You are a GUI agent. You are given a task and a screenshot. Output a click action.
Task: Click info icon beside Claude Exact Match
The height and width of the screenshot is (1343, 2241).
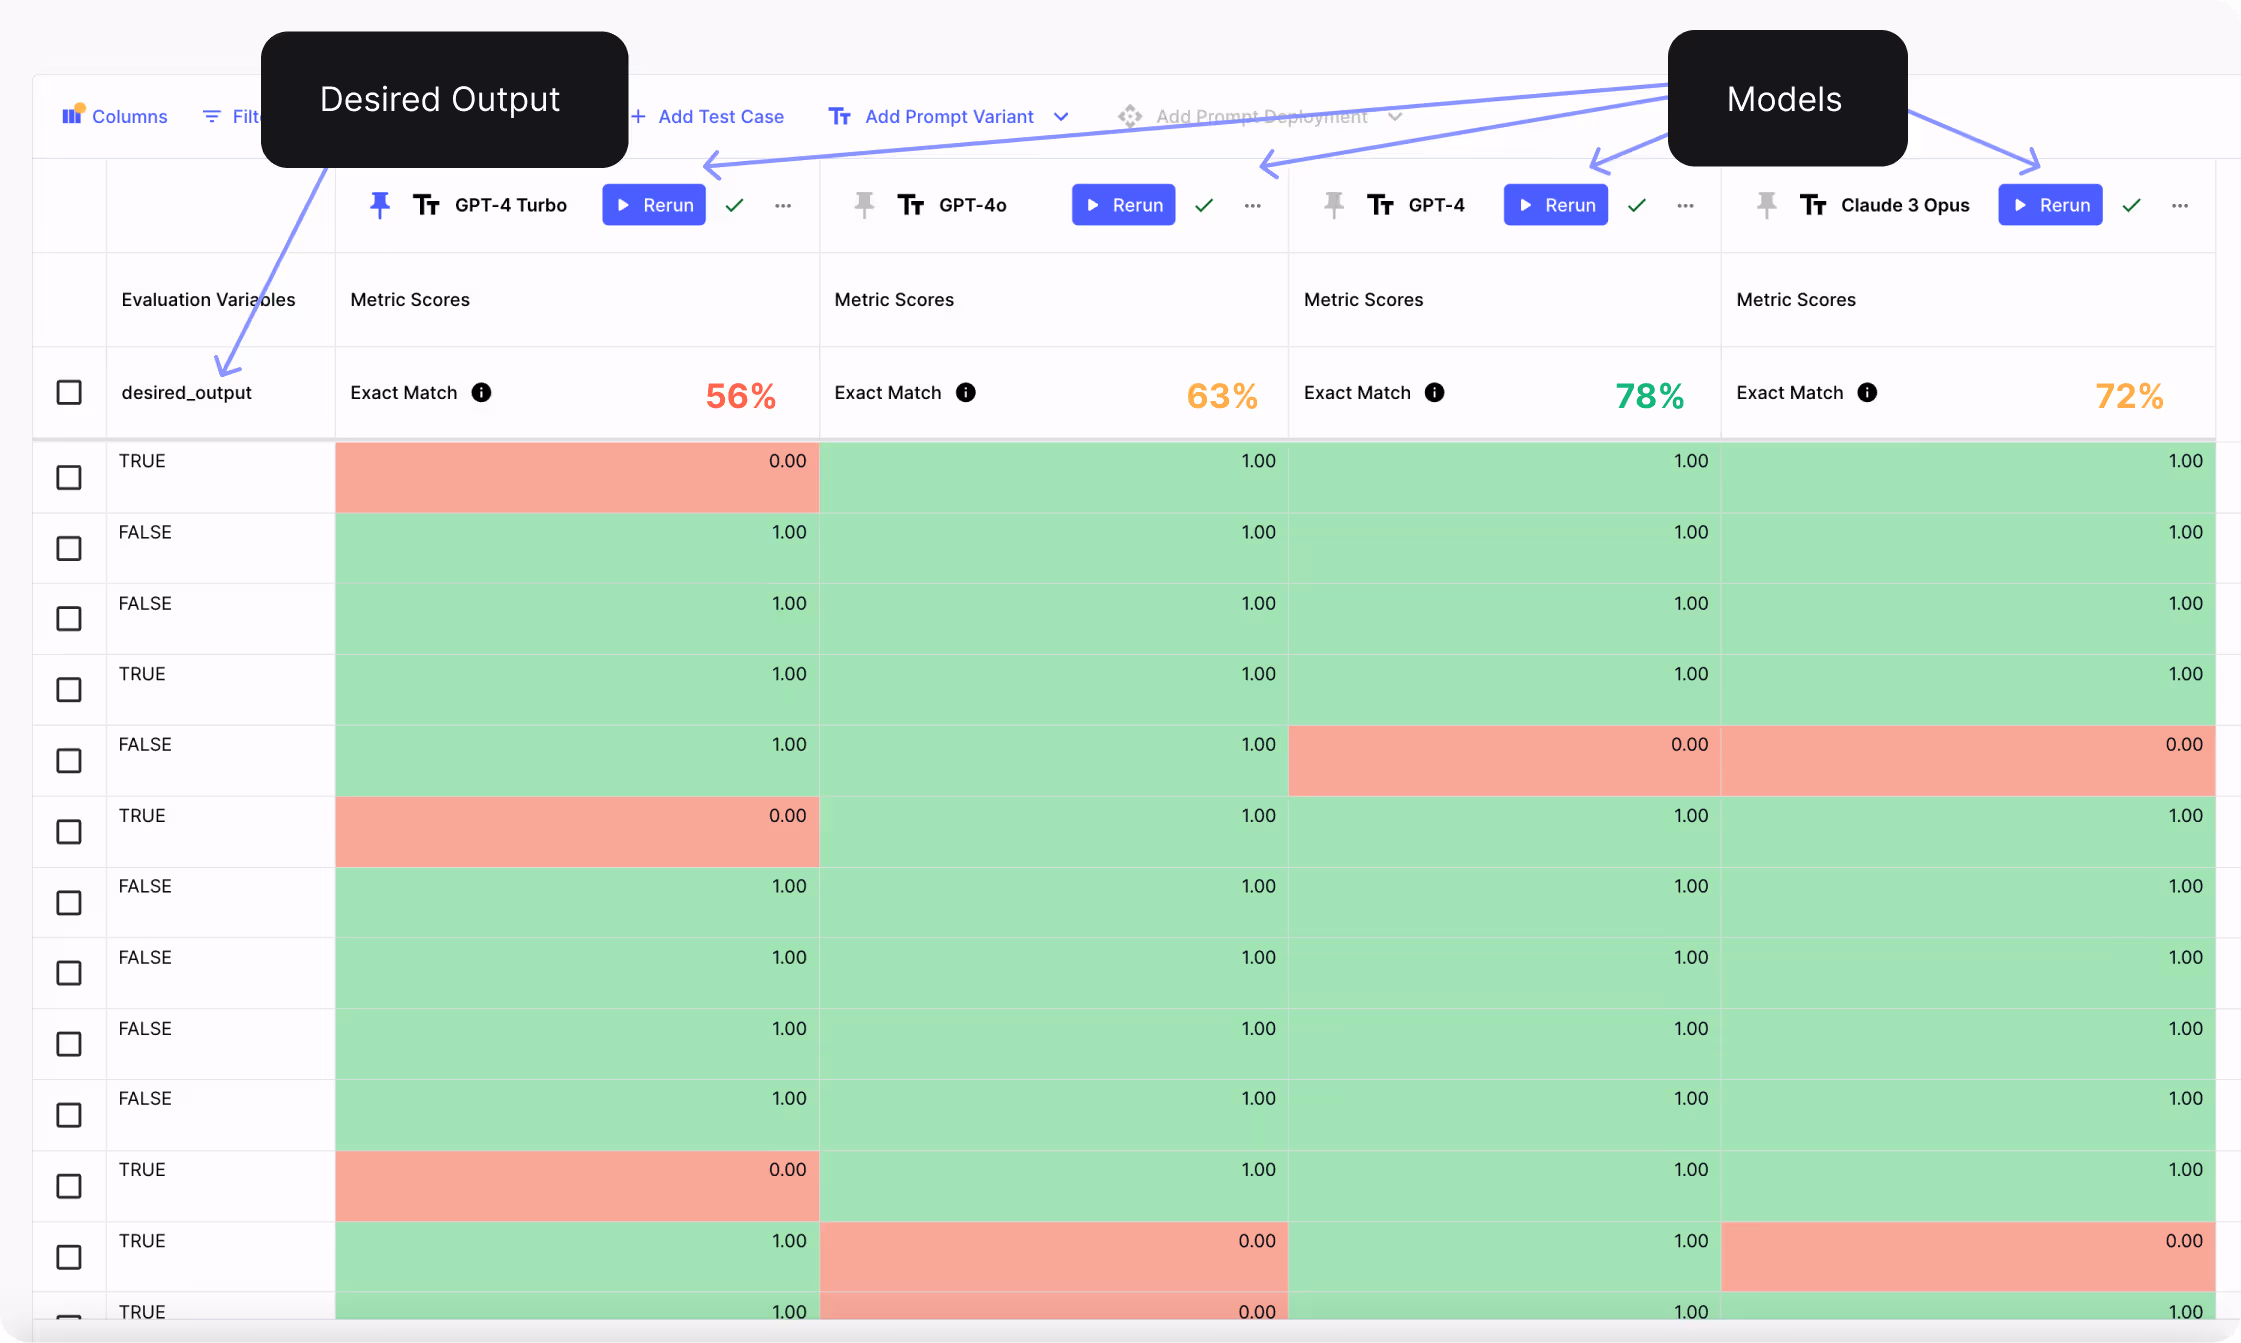[1867, 392]
